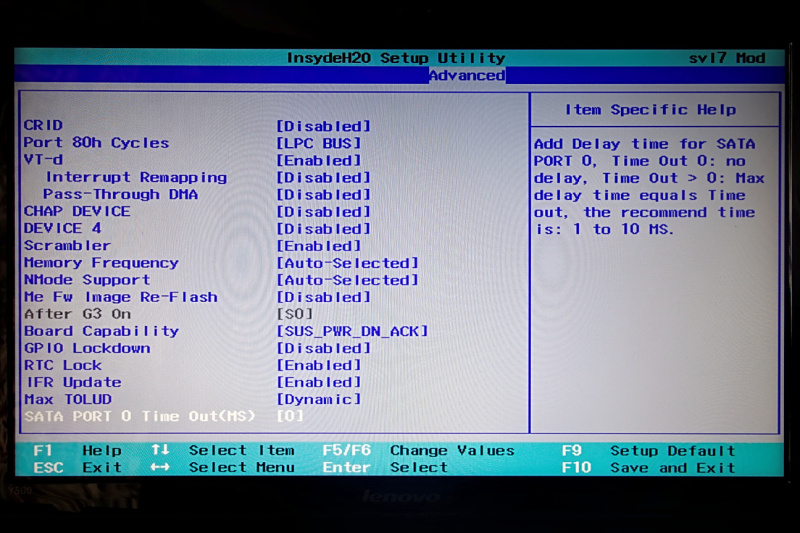This screenshot has height=533, width=800.
Task: Open SUS_PWR_DN_ACK value option
Action: (352, 331)
